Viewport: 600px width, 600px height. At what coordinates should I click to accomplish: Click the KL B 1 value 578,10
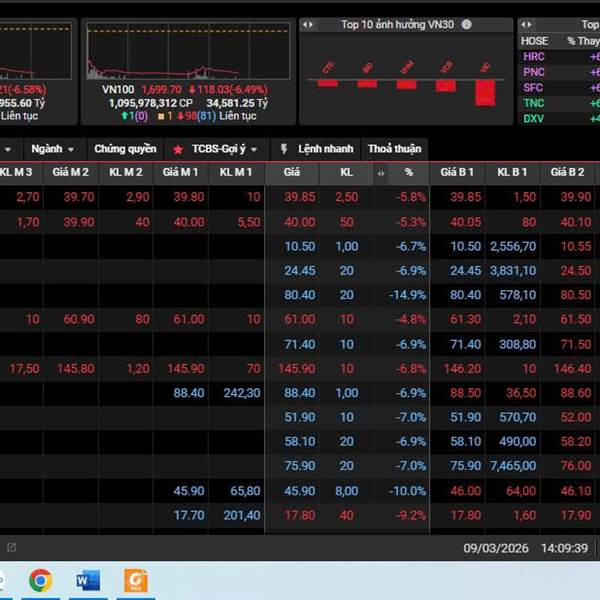coord(517,295)
